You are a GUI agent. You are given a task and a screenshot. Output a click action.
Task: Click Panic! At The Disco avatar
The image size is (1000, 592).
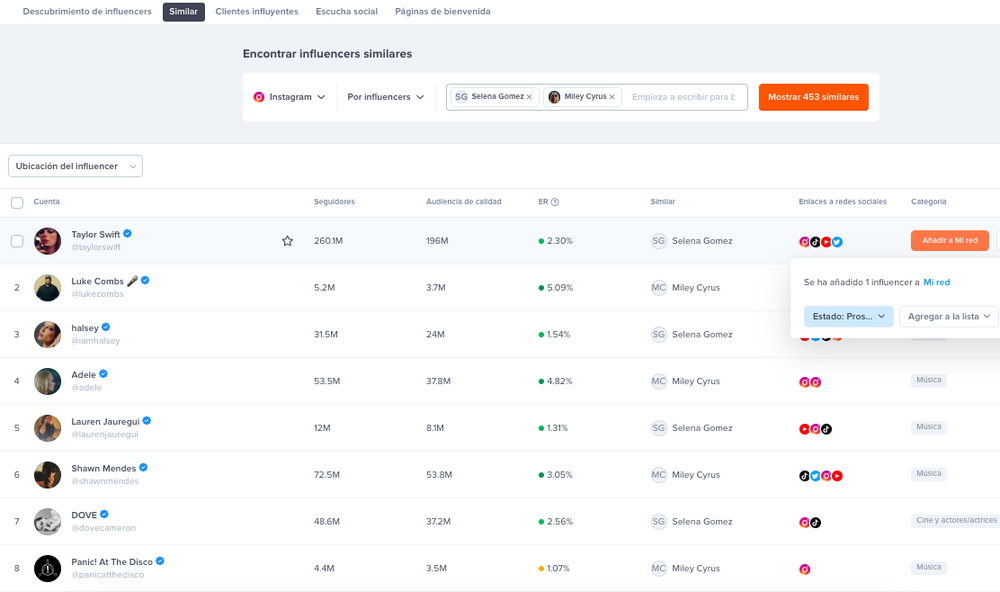point(47,568)
